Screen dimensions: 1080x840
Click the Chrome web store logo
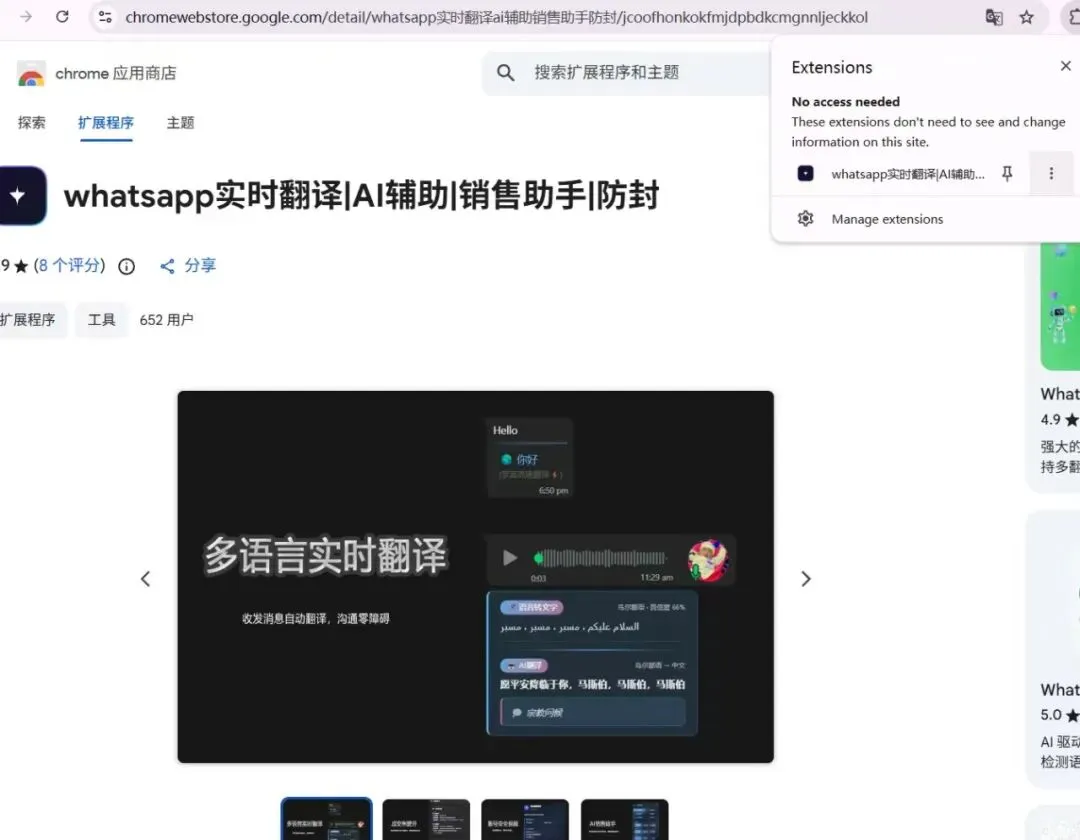point(31,74)
